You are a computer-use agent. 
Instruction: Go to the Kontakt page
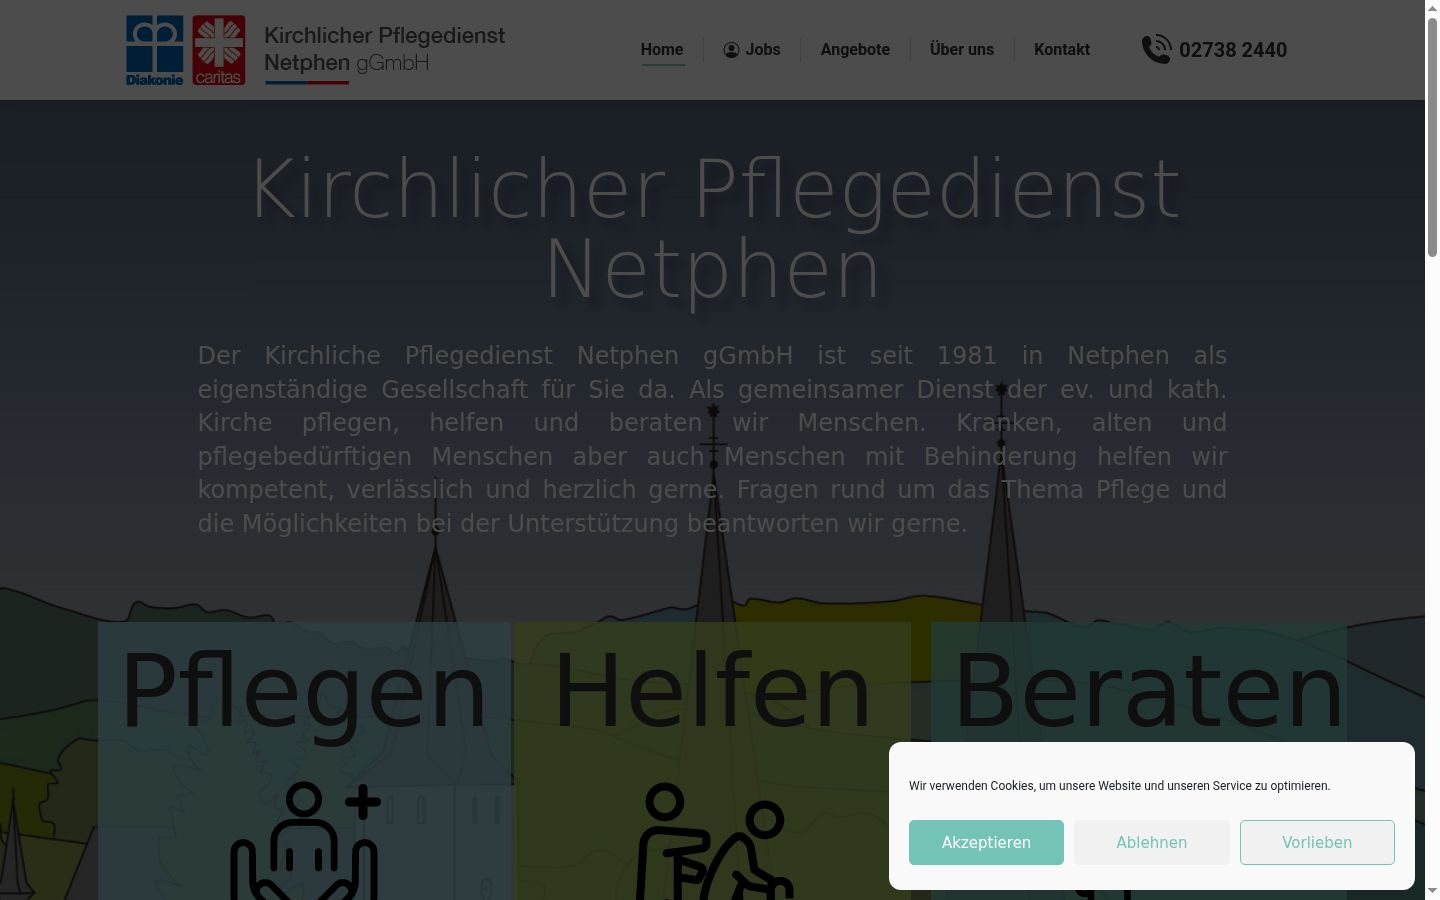point(1062,50)
